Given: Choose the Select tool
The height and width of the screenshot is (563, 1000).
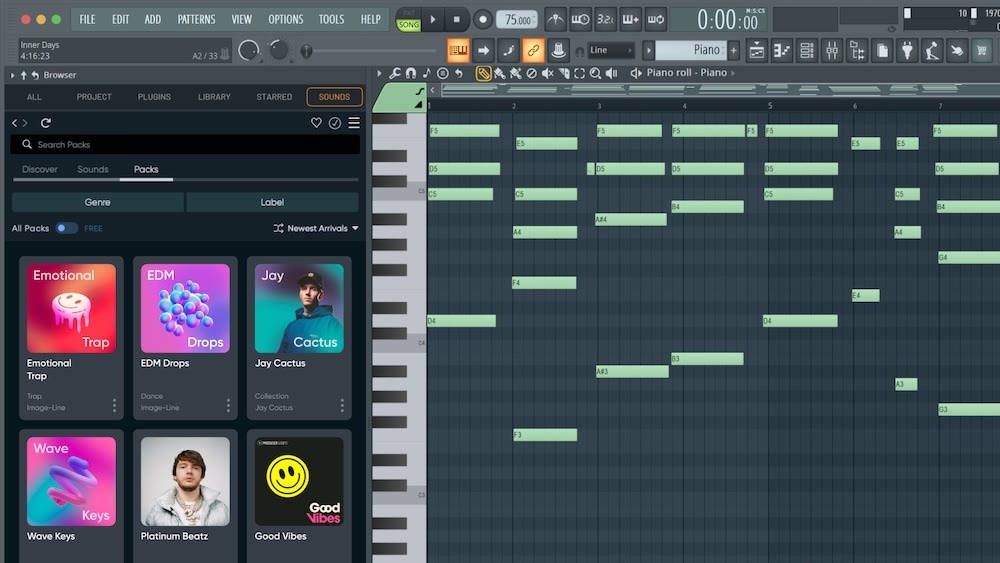Looking at the screenshot, I should [579, 73].
